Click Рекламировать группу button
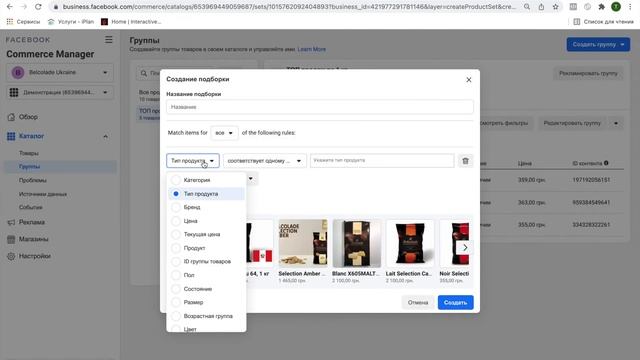Image resolution: width=640 pixels, height=360 pixels. 588,73
